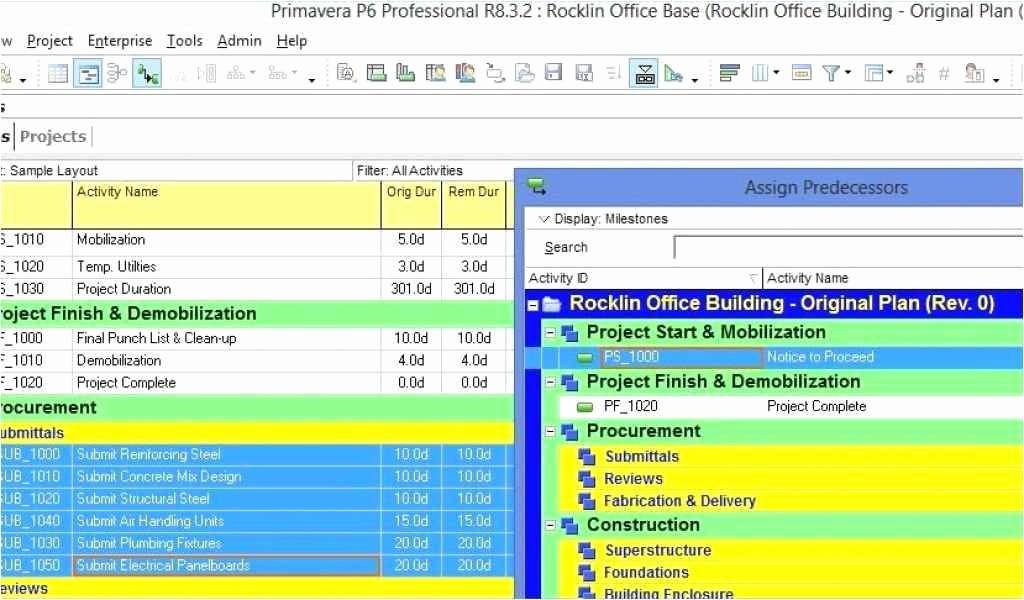Click the columns icon in toolbar
The image size is (1024, 600).
pyautogui.click(x=760, y=73)
